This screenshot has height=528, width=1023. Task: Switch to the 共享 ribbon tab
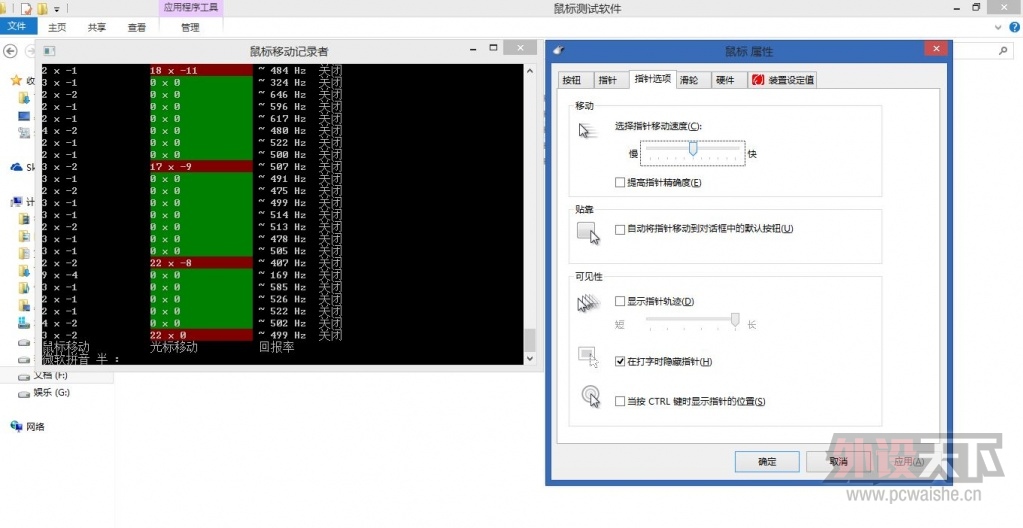[97, 27]
